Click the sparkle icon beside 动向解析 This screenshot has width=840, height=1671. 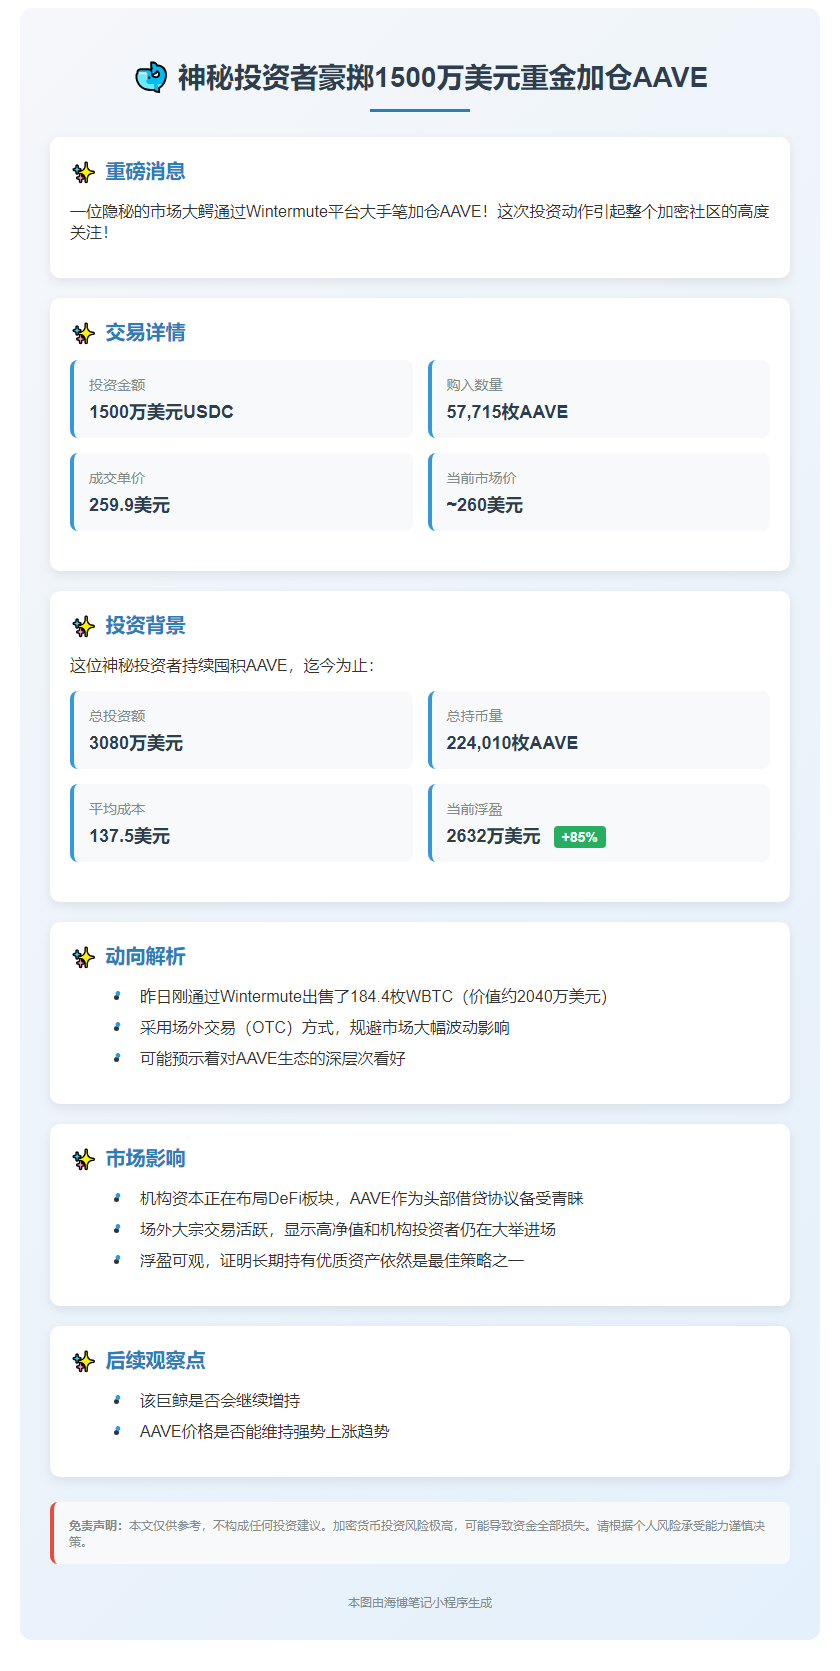click(x=83, y=957)
